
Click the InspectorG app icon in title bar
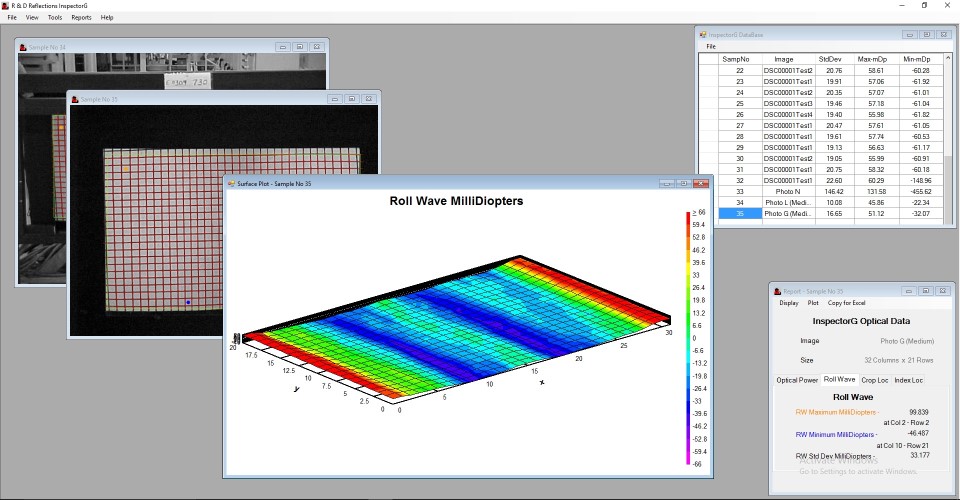click(x=5, y=5)
